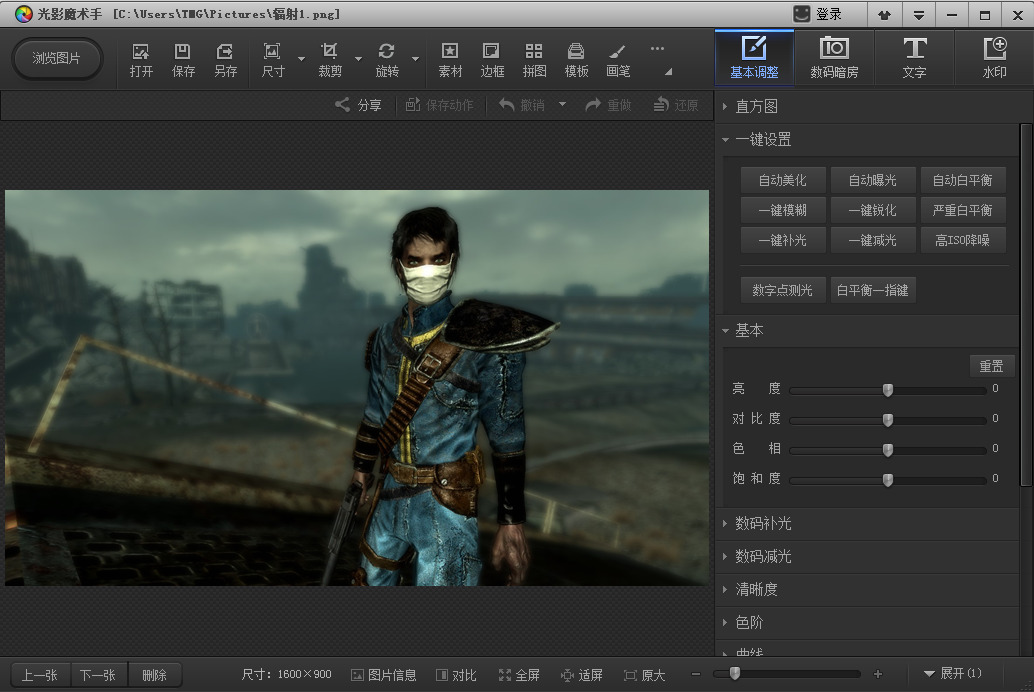1034x692 pixels.
Task: Open the 旋转 (Rotate) dropdown arrow
Action: pyautogui.click(x=414, y=59)
